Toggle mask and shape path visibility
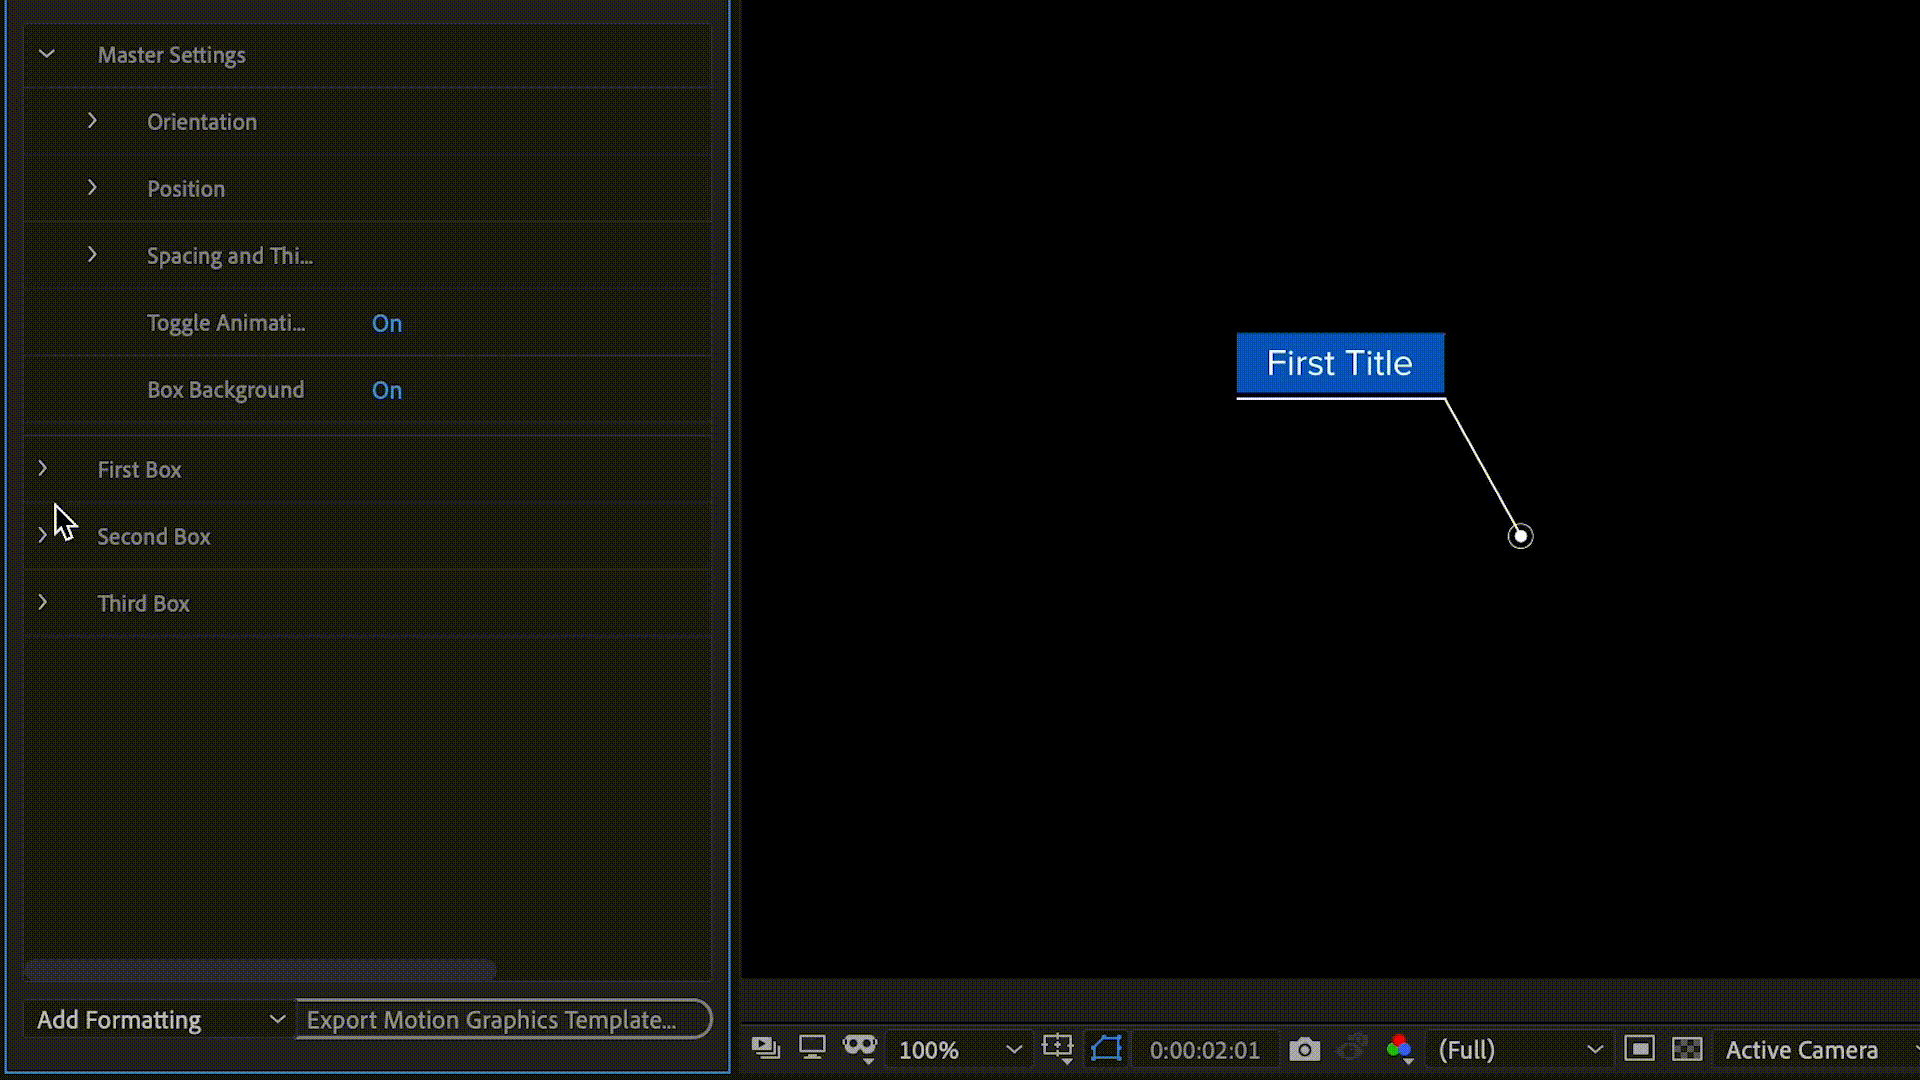The height and width of the screenshot is (1080, 1920). [1106, 1048]
